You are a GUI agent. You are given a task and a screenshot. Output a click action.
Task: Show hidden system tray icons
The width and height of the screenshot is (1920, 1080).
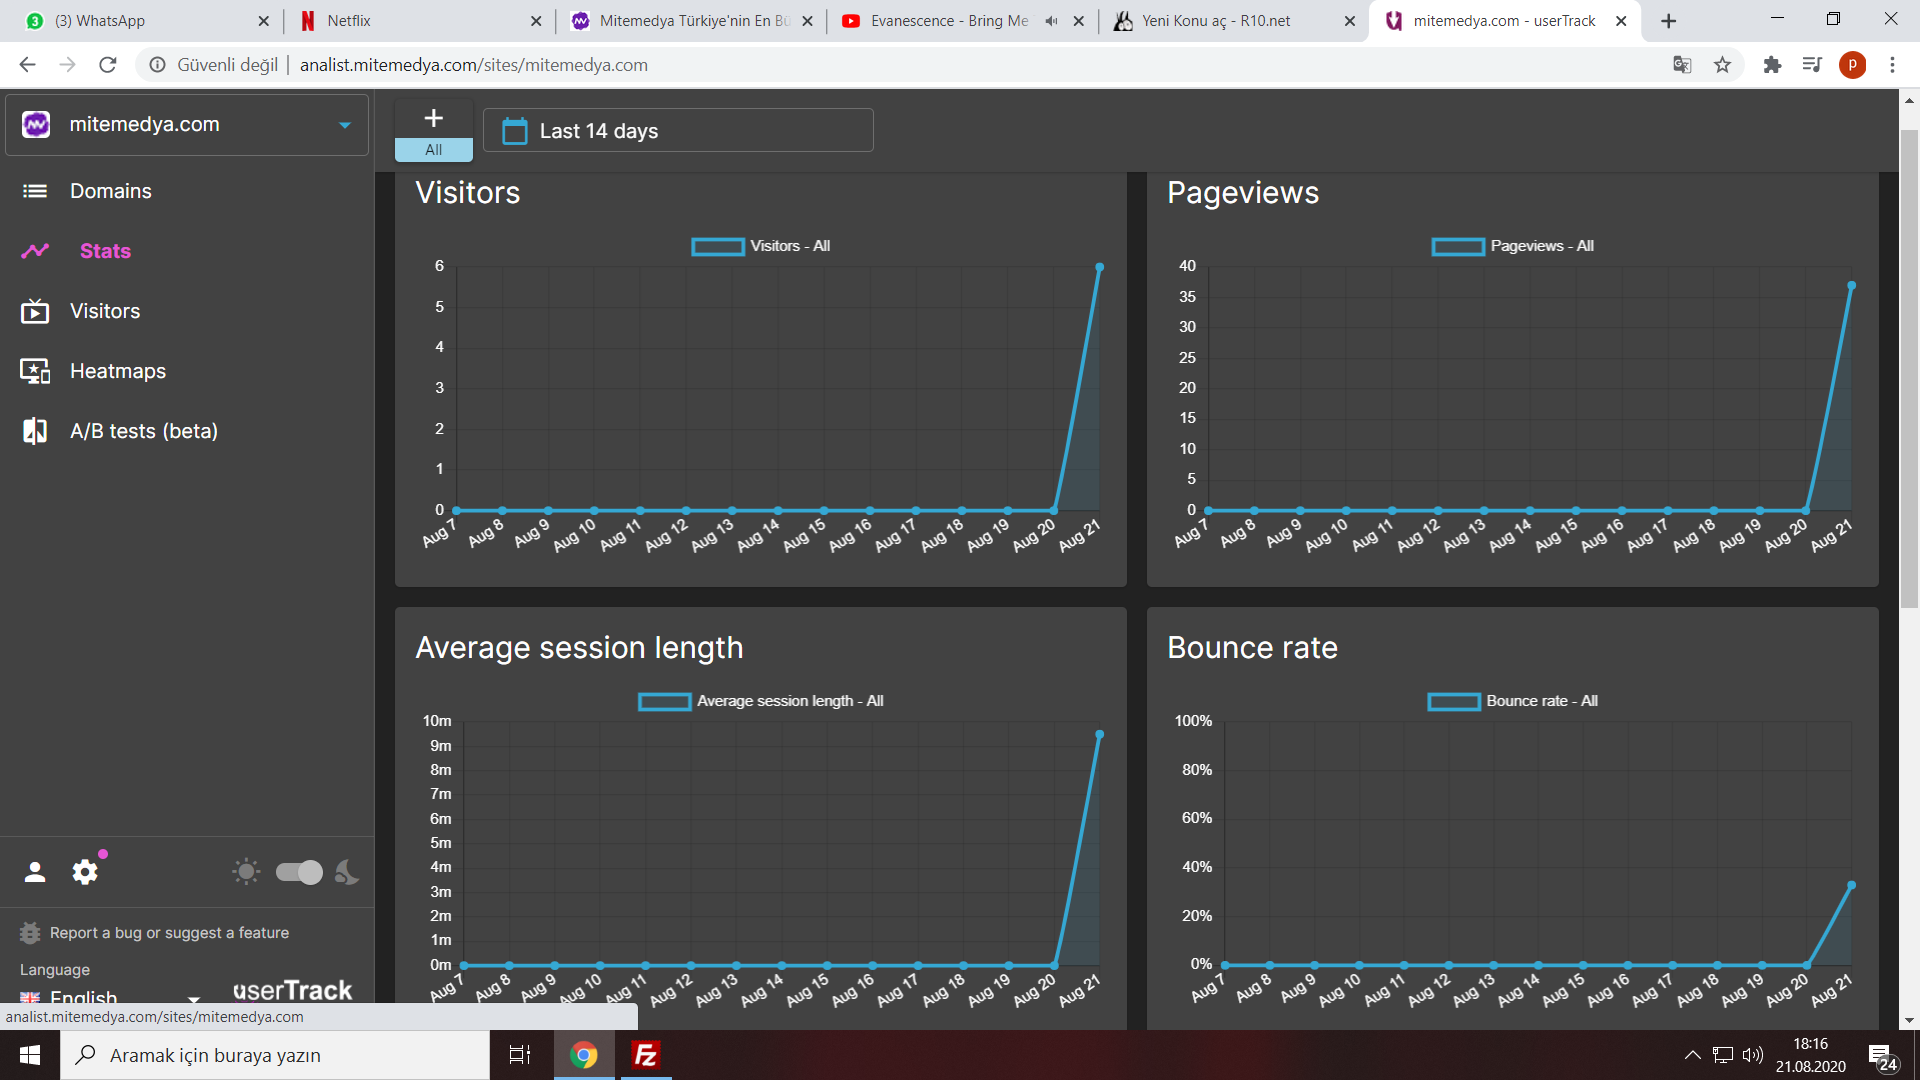[x=1692, y=1055]
